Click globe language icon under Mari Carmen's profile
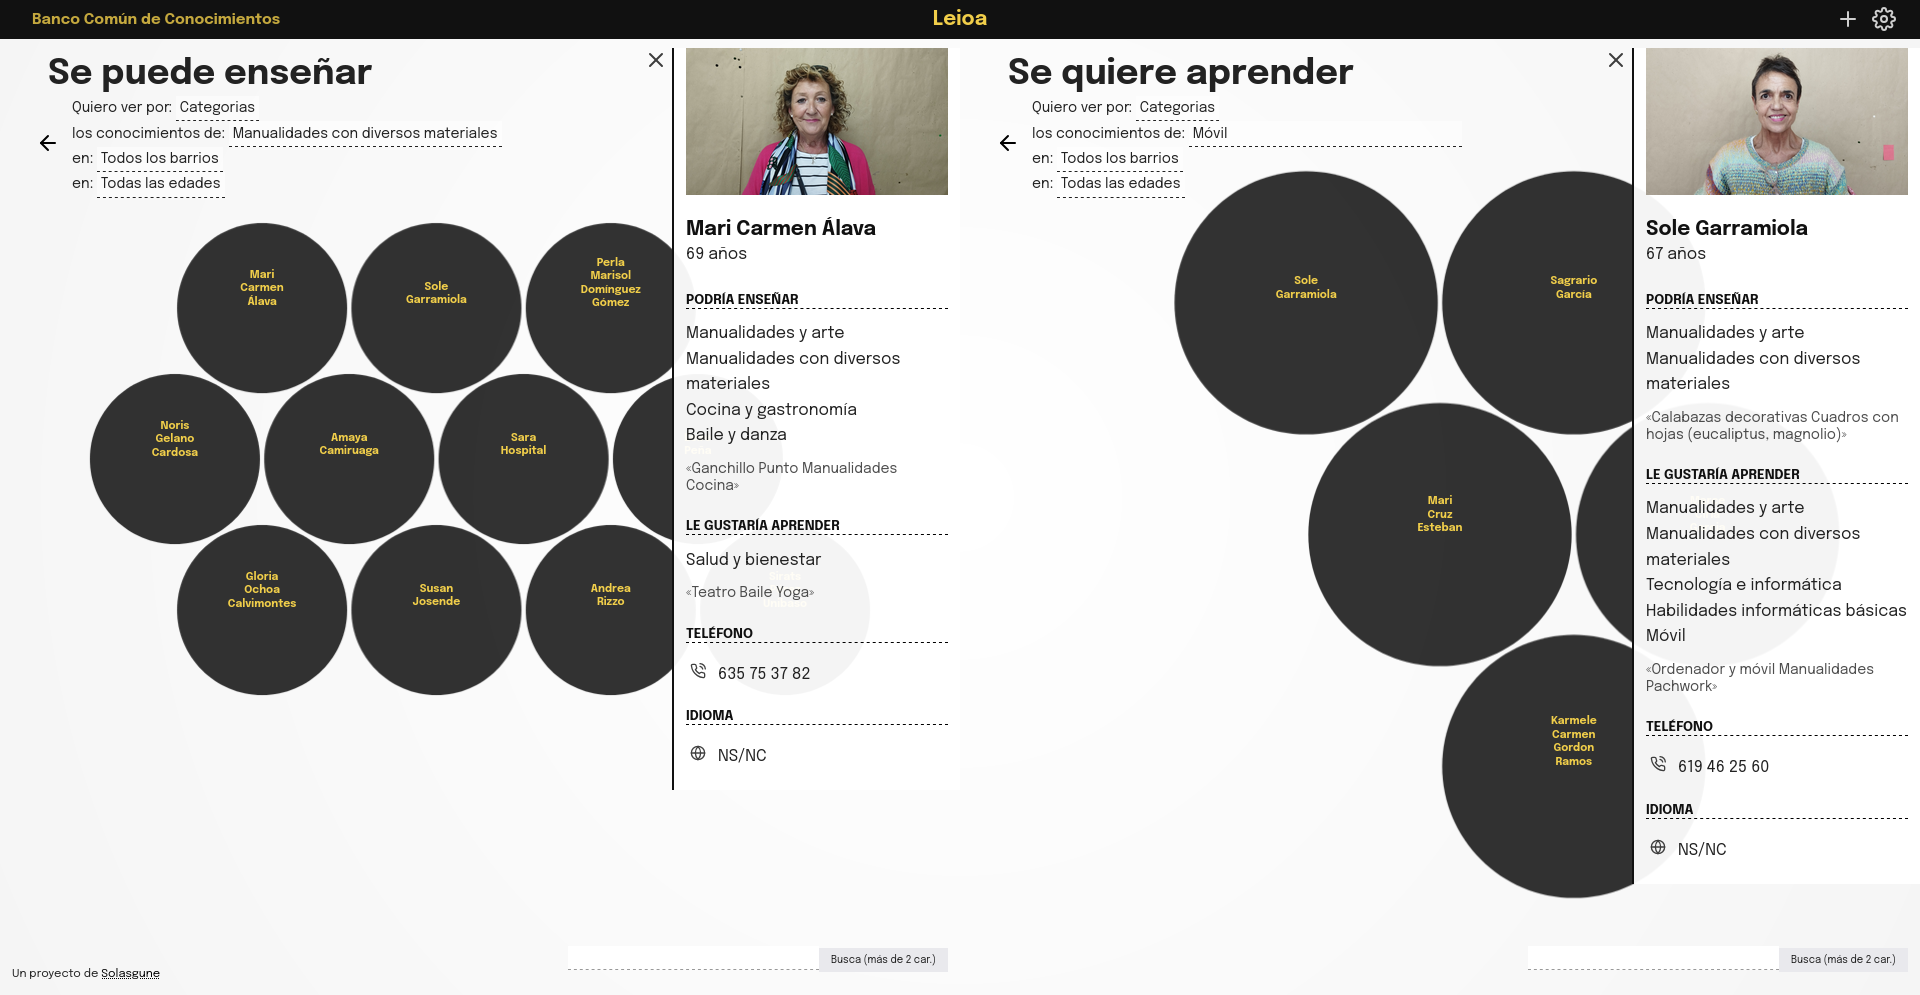Screen dimensions: 1920x995 tap(698, 754)
